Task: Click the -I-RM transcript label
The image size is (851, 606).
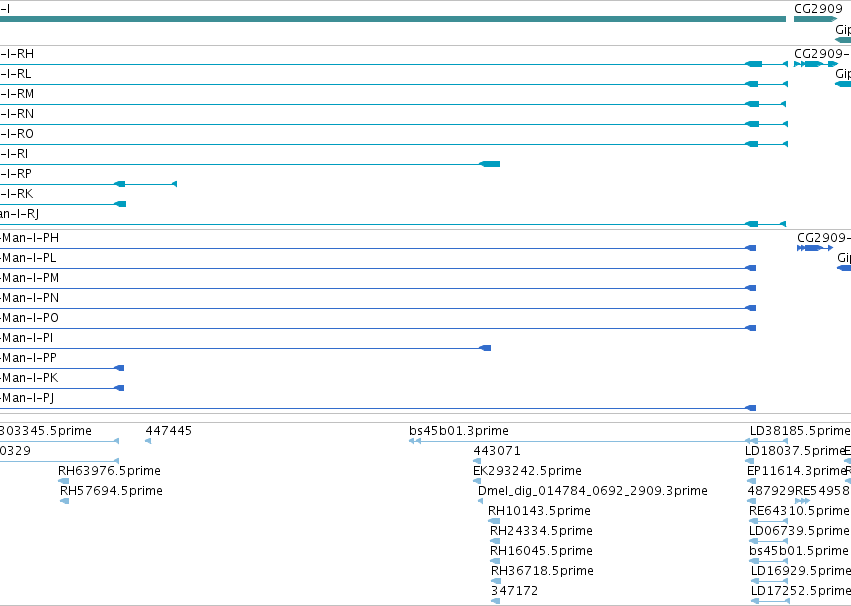Action: pyautogui.click(x=17, y=94)
